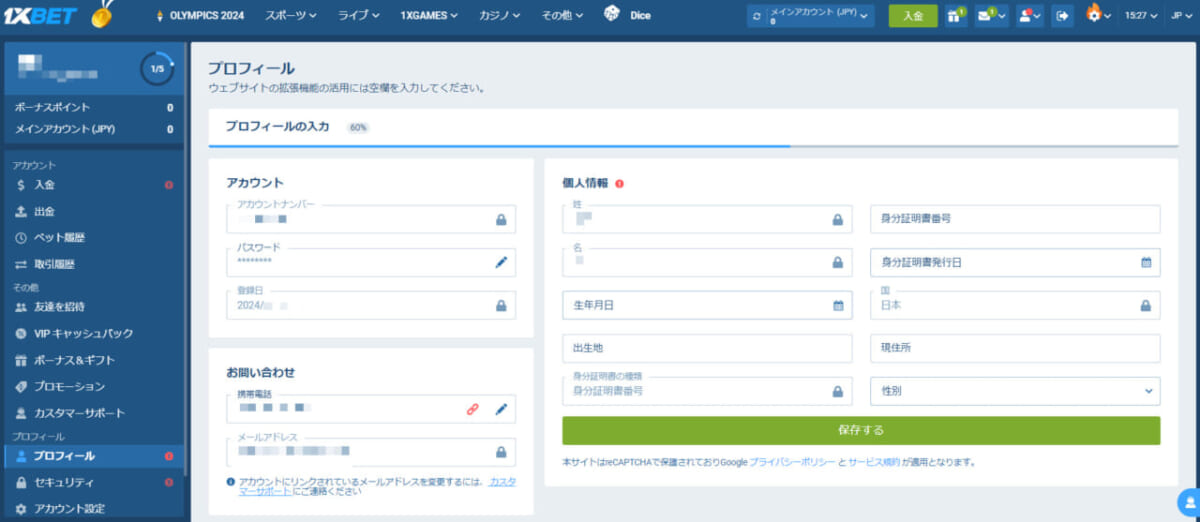Open OLYMPICS 2024 in top menu

click(200, 16)
